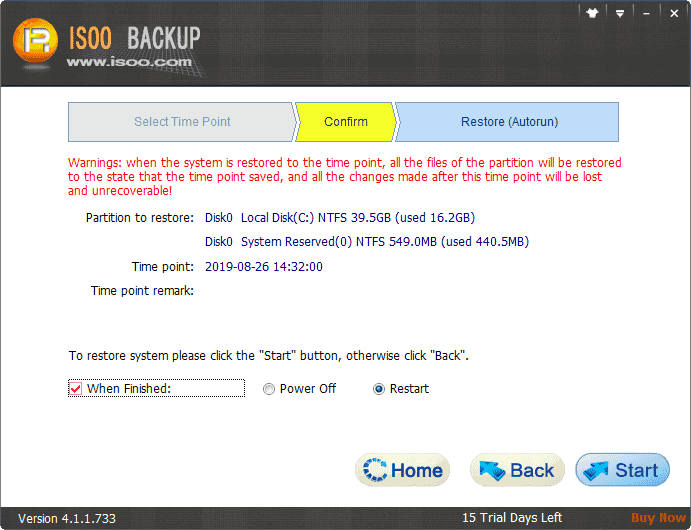691x530 pixels.
Task: Close the Isoo Backup window
Action: pyautogui.click(x=672, y=13)
